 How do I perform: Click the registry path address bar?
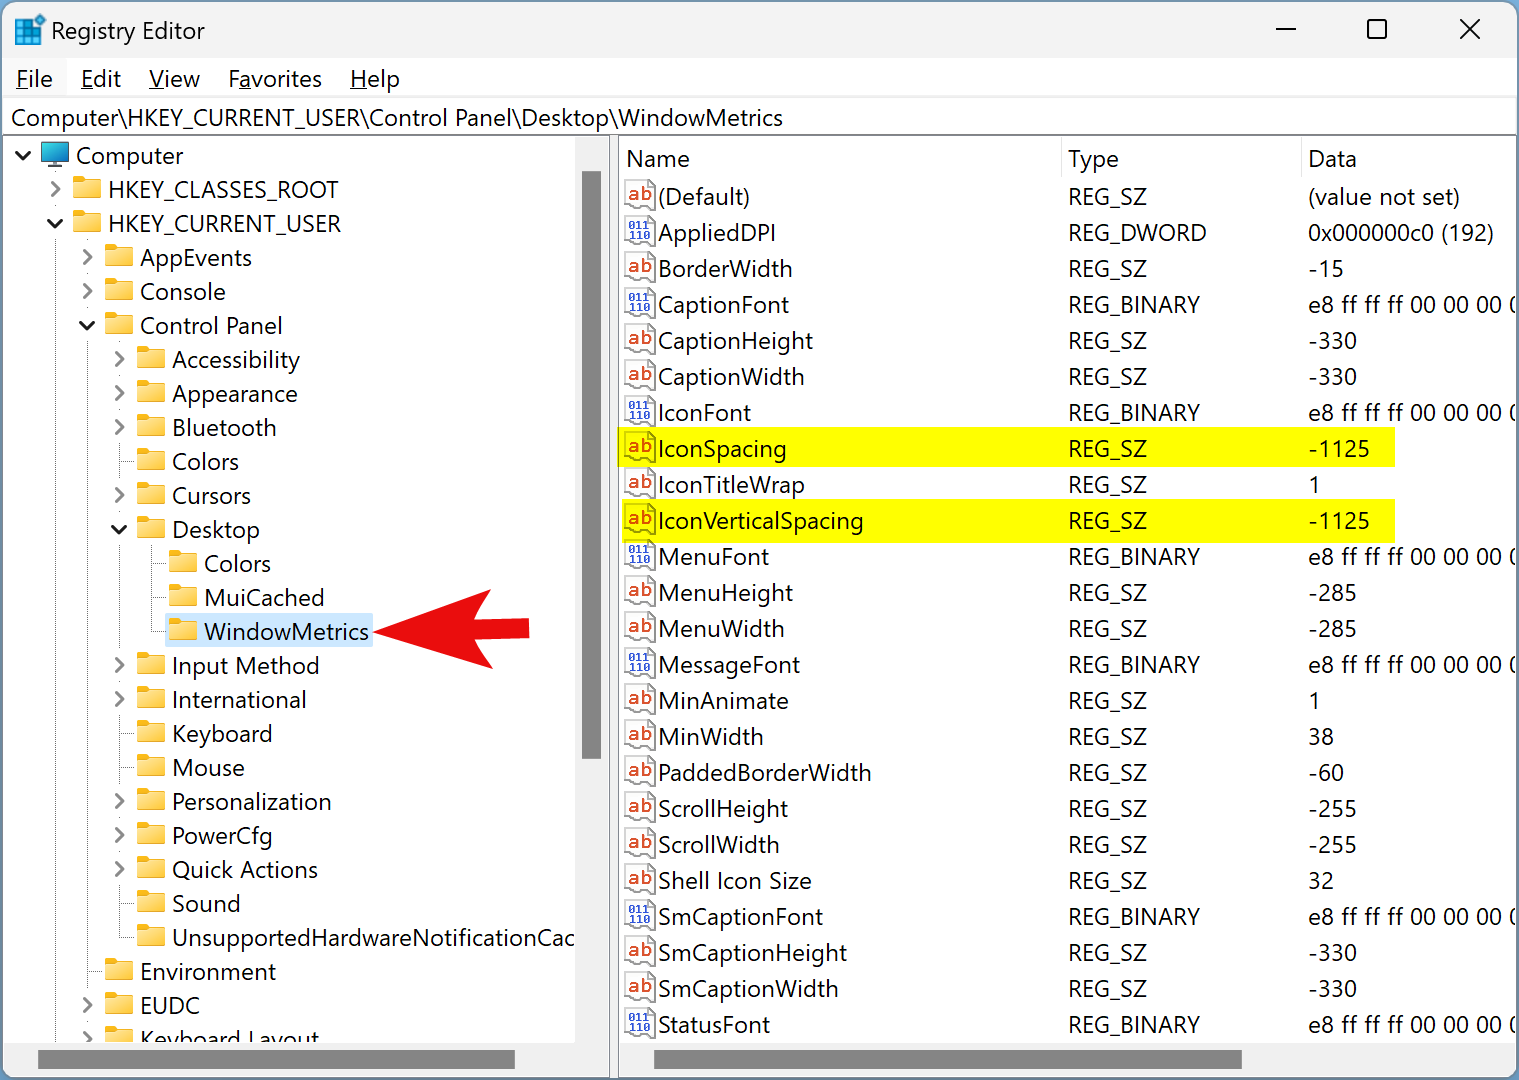click(759, 118)
